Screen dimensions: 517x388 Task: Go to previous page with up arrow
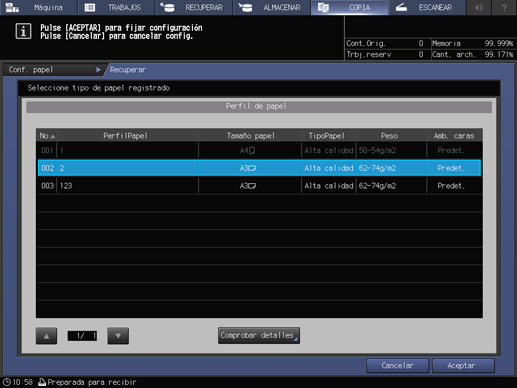(x=46, y=336)
